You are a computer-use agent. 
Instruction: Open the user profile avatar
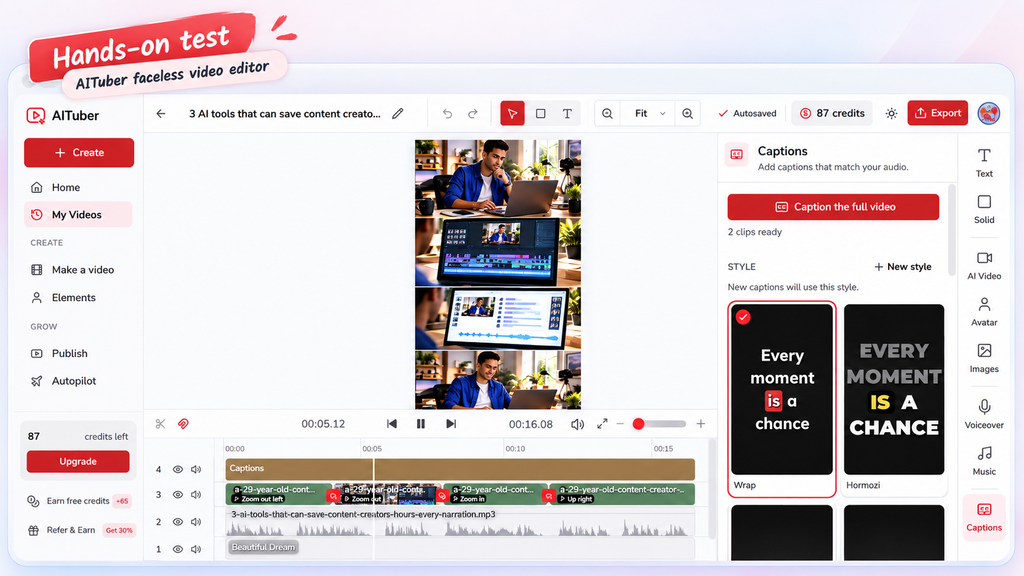tap(989, 113)
